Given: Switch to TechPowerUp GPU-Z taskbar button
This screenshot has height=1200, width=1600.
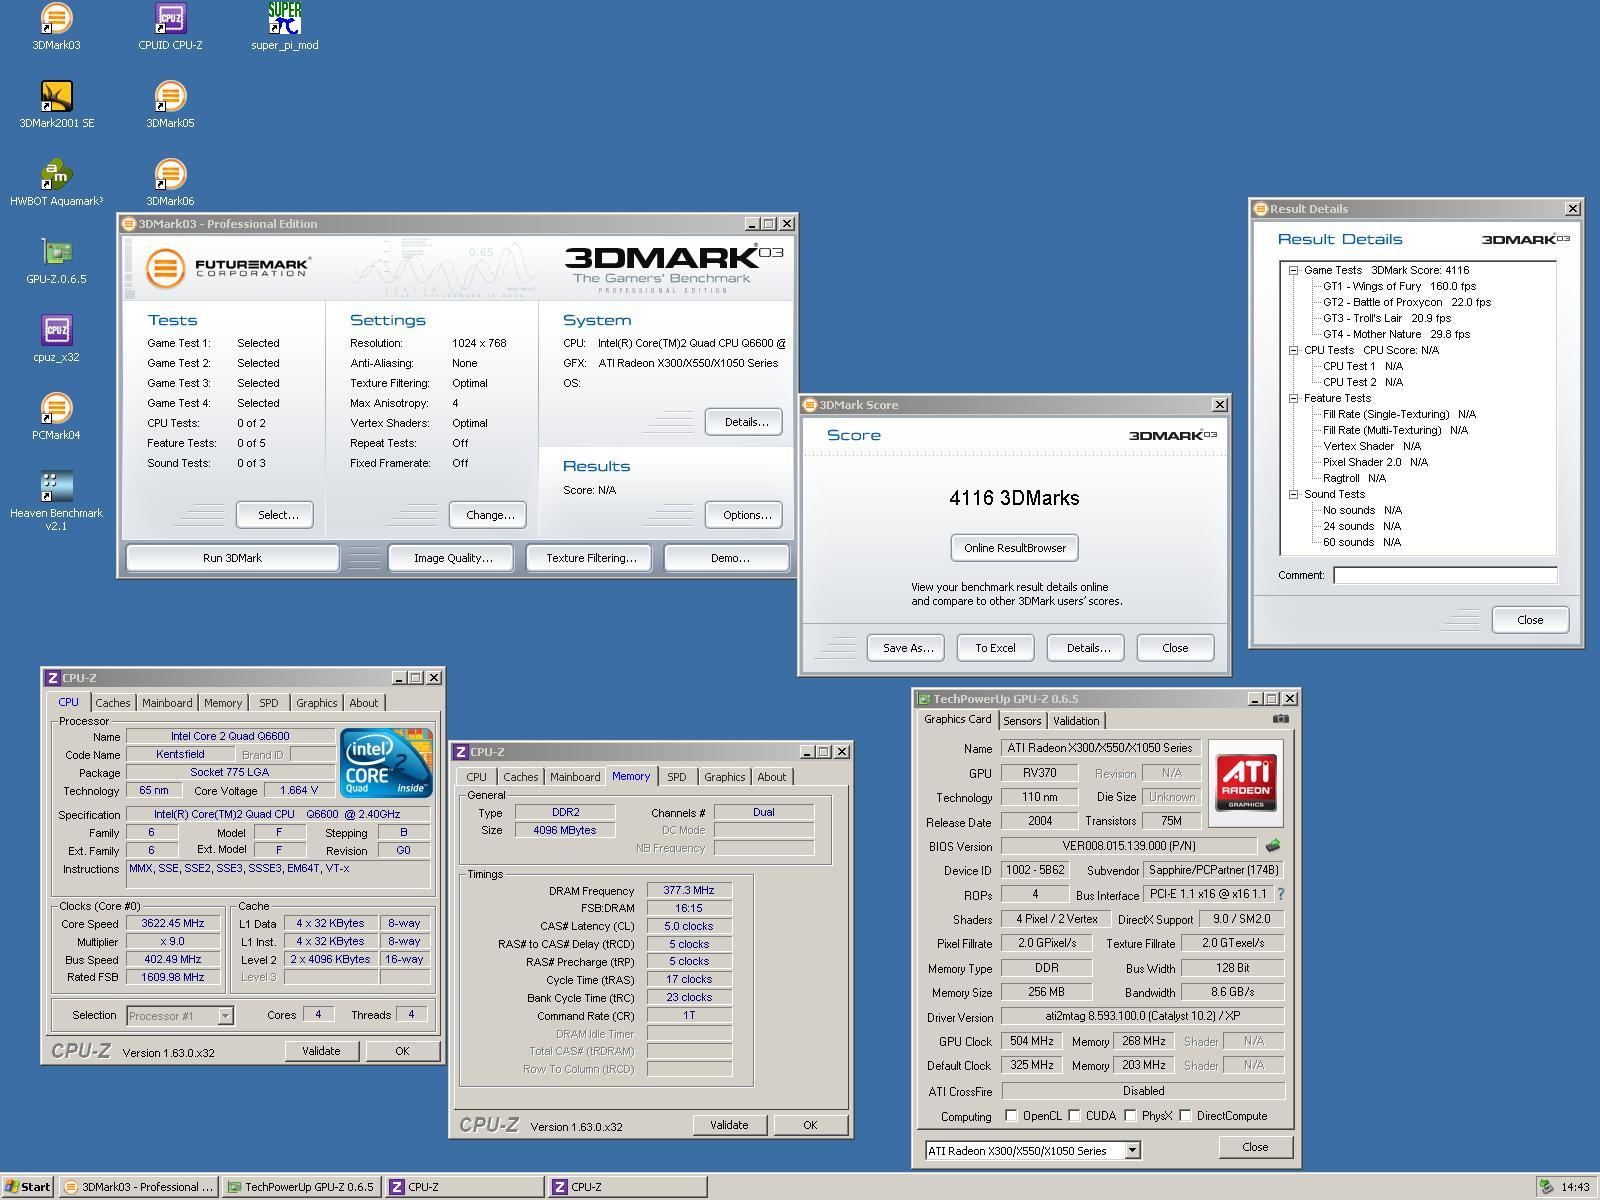Looking at the screenshot, I should pyautogui.click(x=301, y=1187).
